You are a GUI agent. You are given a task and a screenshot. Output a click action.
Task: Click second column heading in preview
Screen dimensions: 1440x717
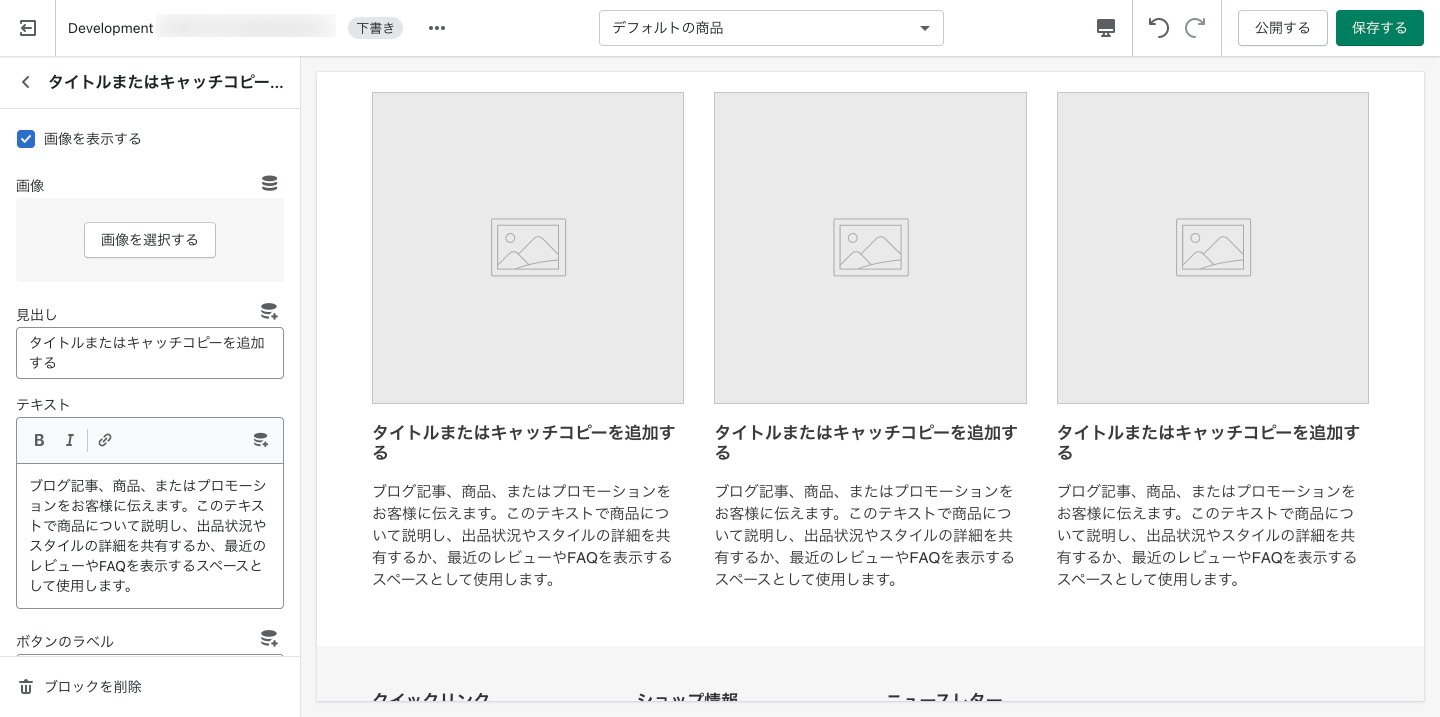tap(866, 443)
